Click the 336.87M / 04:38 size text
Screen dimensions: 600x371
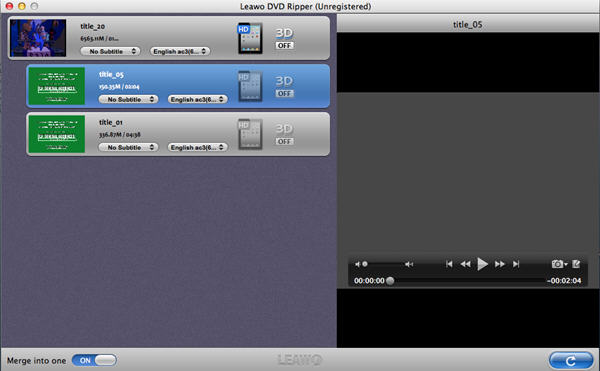coord(120,135)
